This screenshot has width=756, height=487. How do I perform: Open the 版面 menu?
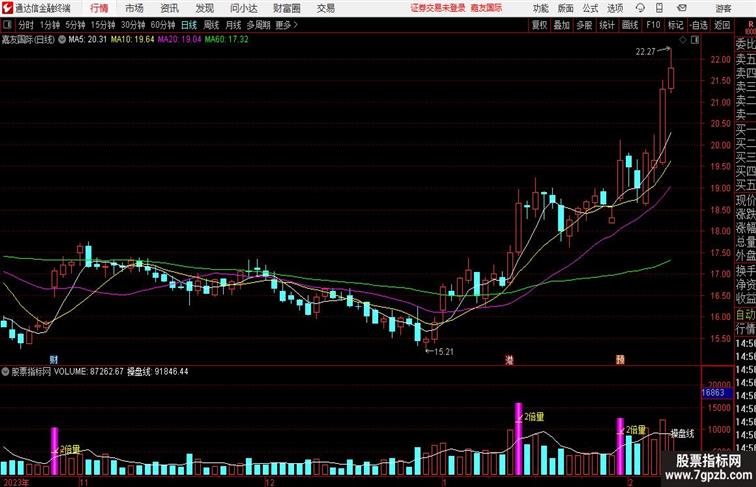[566, 8]
